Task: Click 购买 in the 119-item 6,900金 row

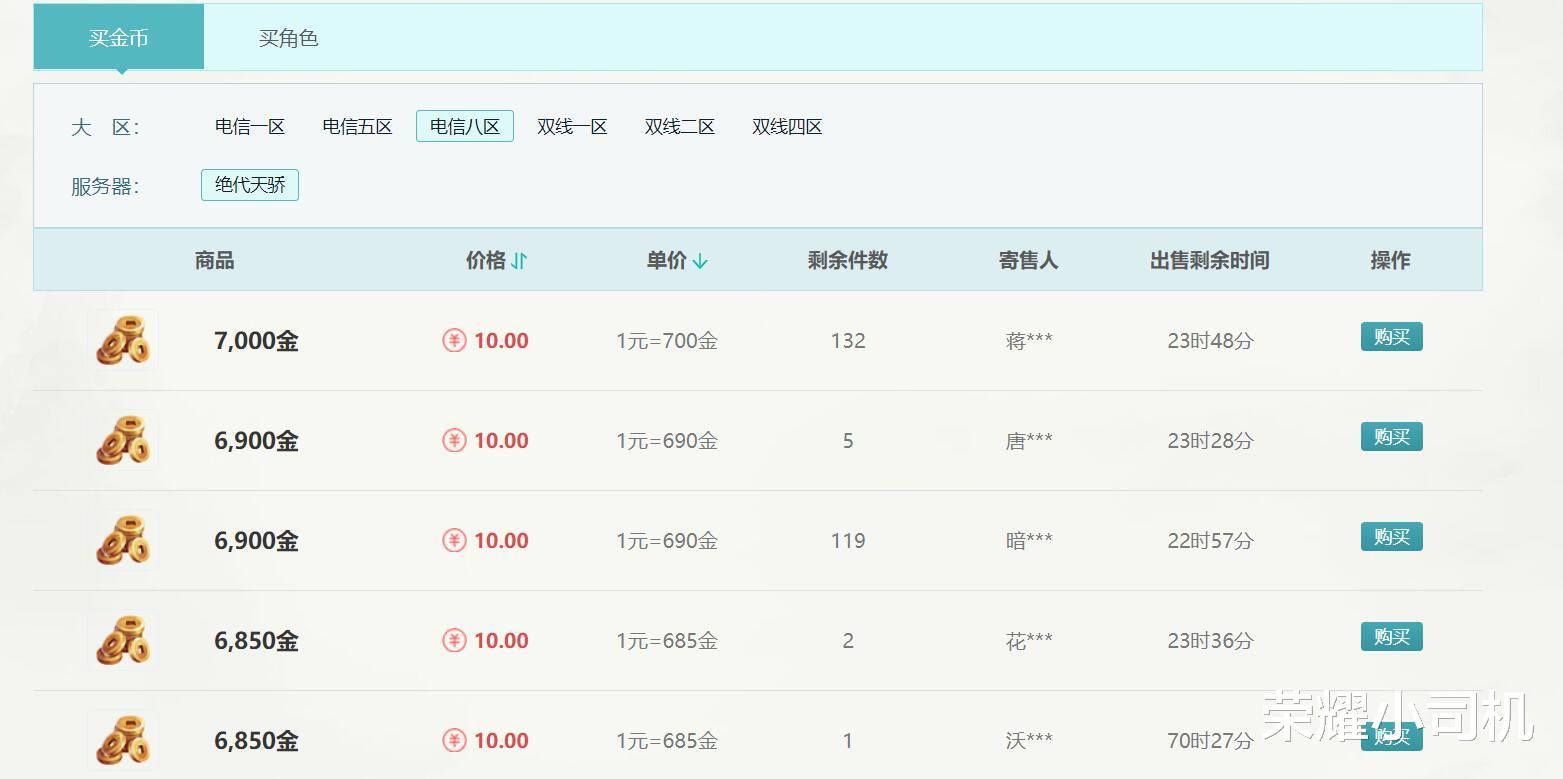Action: (x=1390, y=537)
